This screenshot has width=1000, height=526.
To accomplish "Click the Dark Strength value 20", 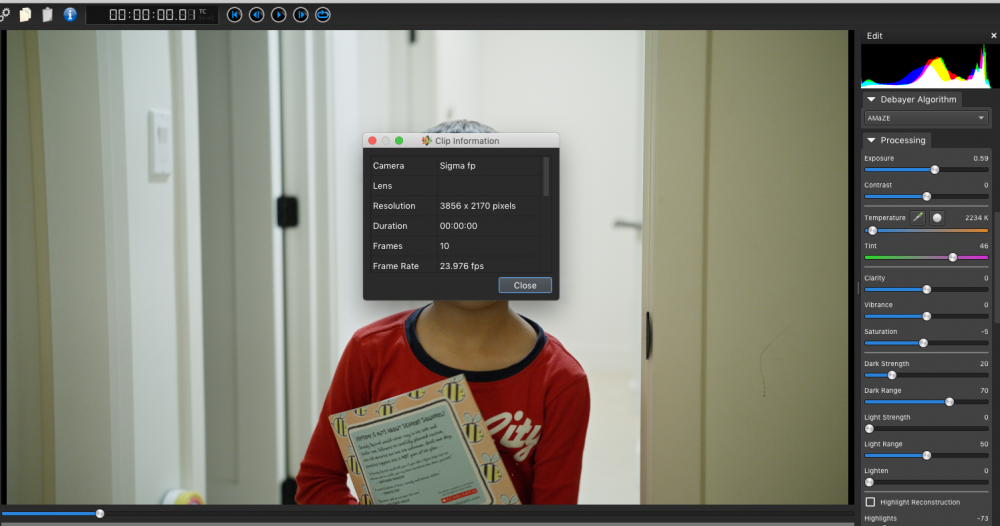I will click(x=984, y=363).
